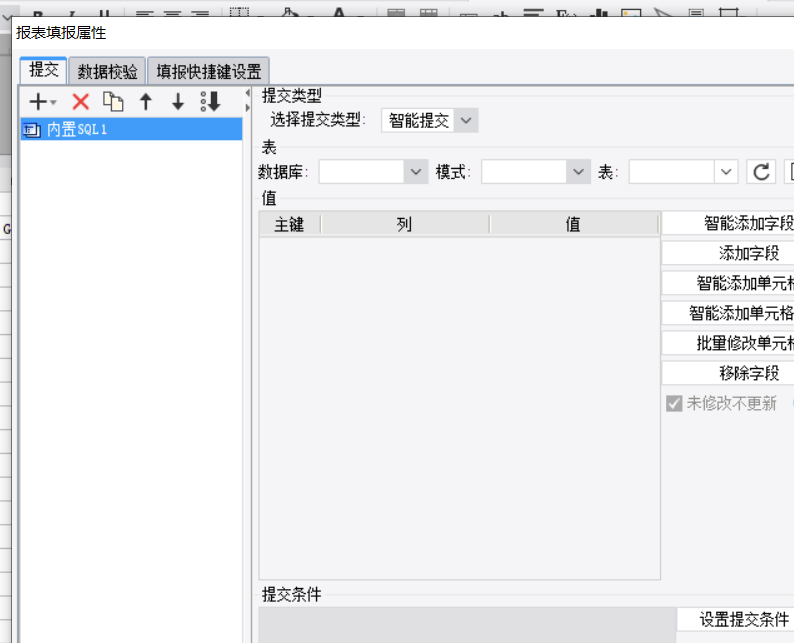This screenshot has width=794, height=643.
Task: Click the sort items icon
Action: coord(210,102)
